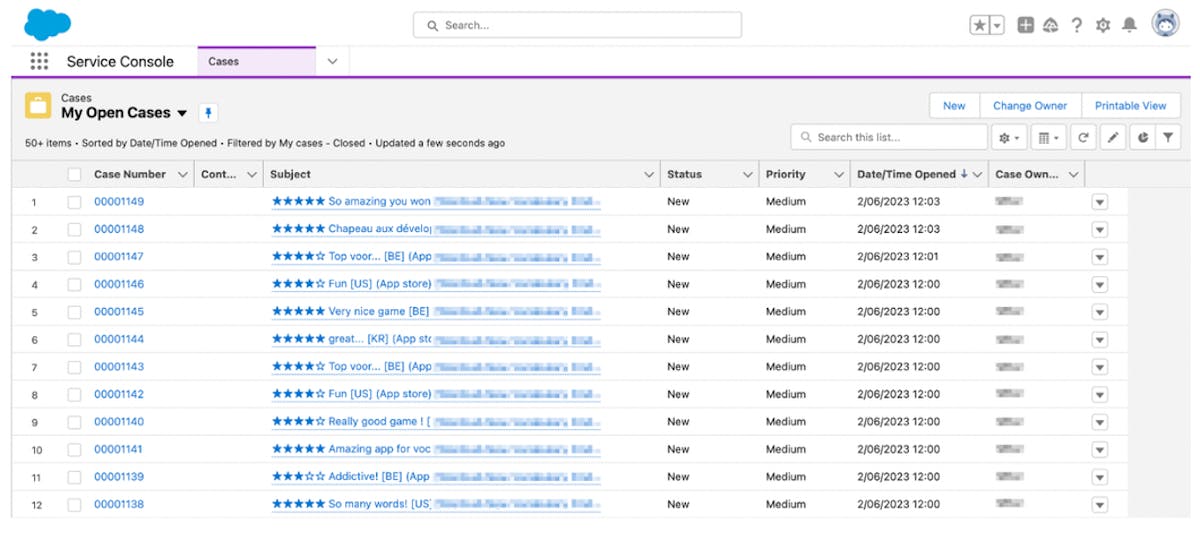
Task: Open List View Controls gear
Action: coord(1008,138)
